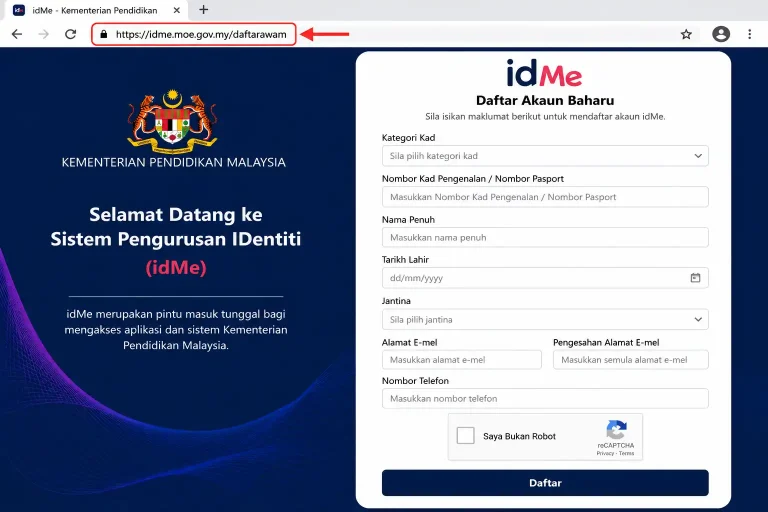Expand the Jantina dropdown arrow
This screenshot has height=512, width=768.
[x=698, y=319]
